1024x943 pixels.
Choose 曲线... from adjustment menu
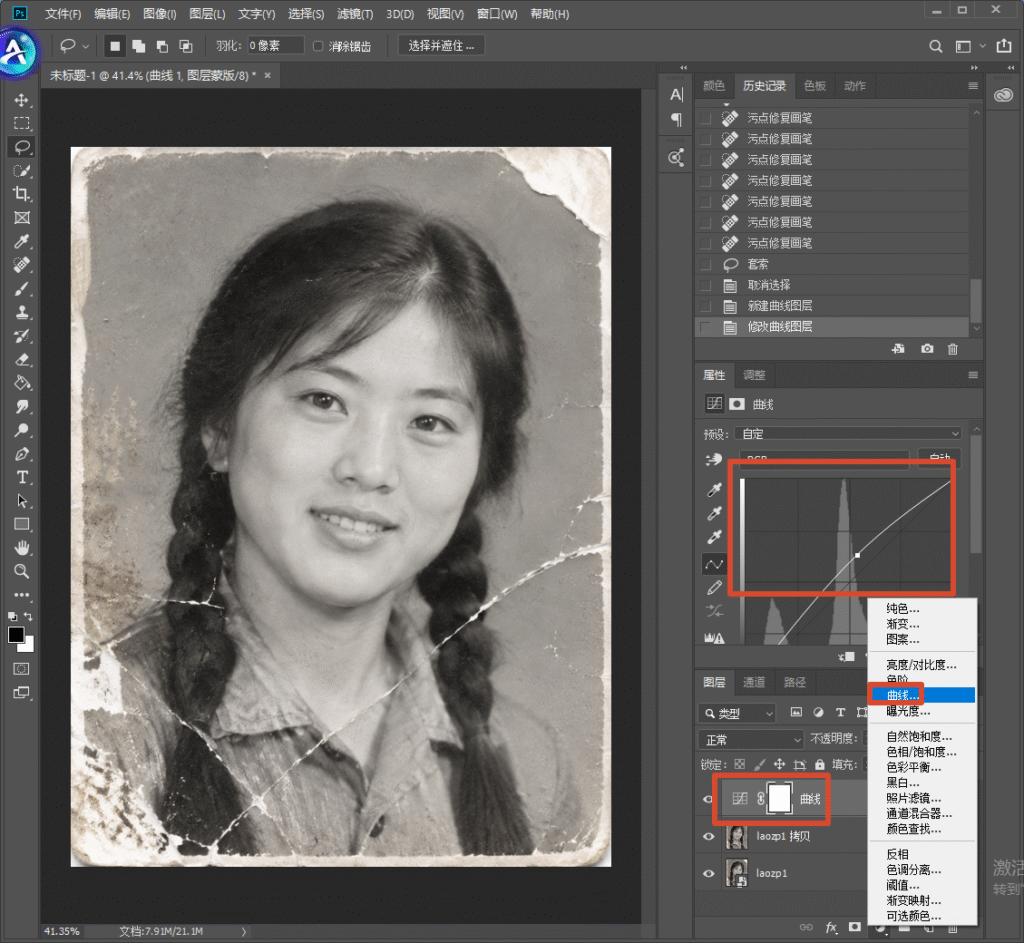[x=921, y=695]
